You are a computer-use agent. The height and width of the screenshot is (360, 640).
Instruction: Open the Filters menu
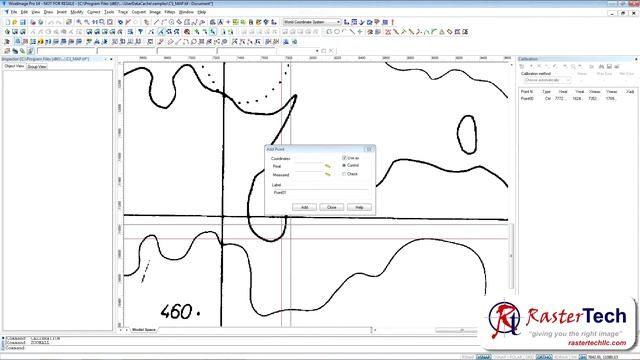coord(169,12)
